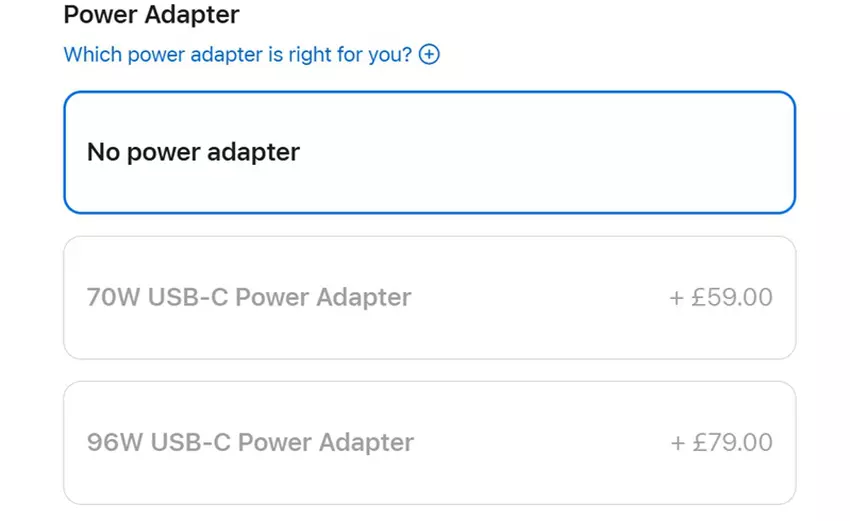Viewport: 850px width, 521px height.
Task: Open "Which power adapter is right for you?" link
Action: click(x=237, y=54)
